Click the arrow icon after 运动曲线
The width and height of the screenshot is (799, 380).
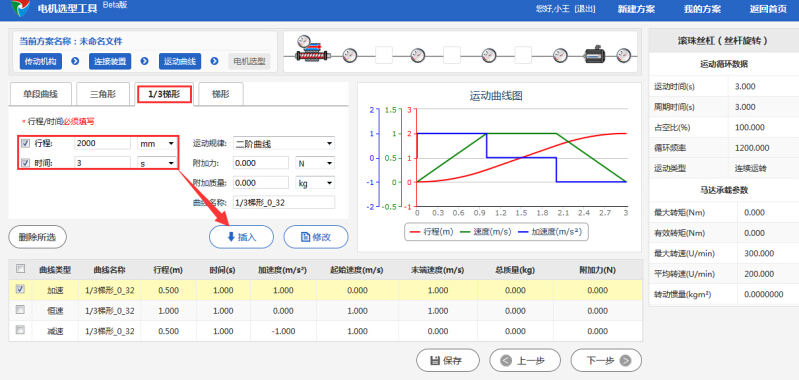point(215,61)
